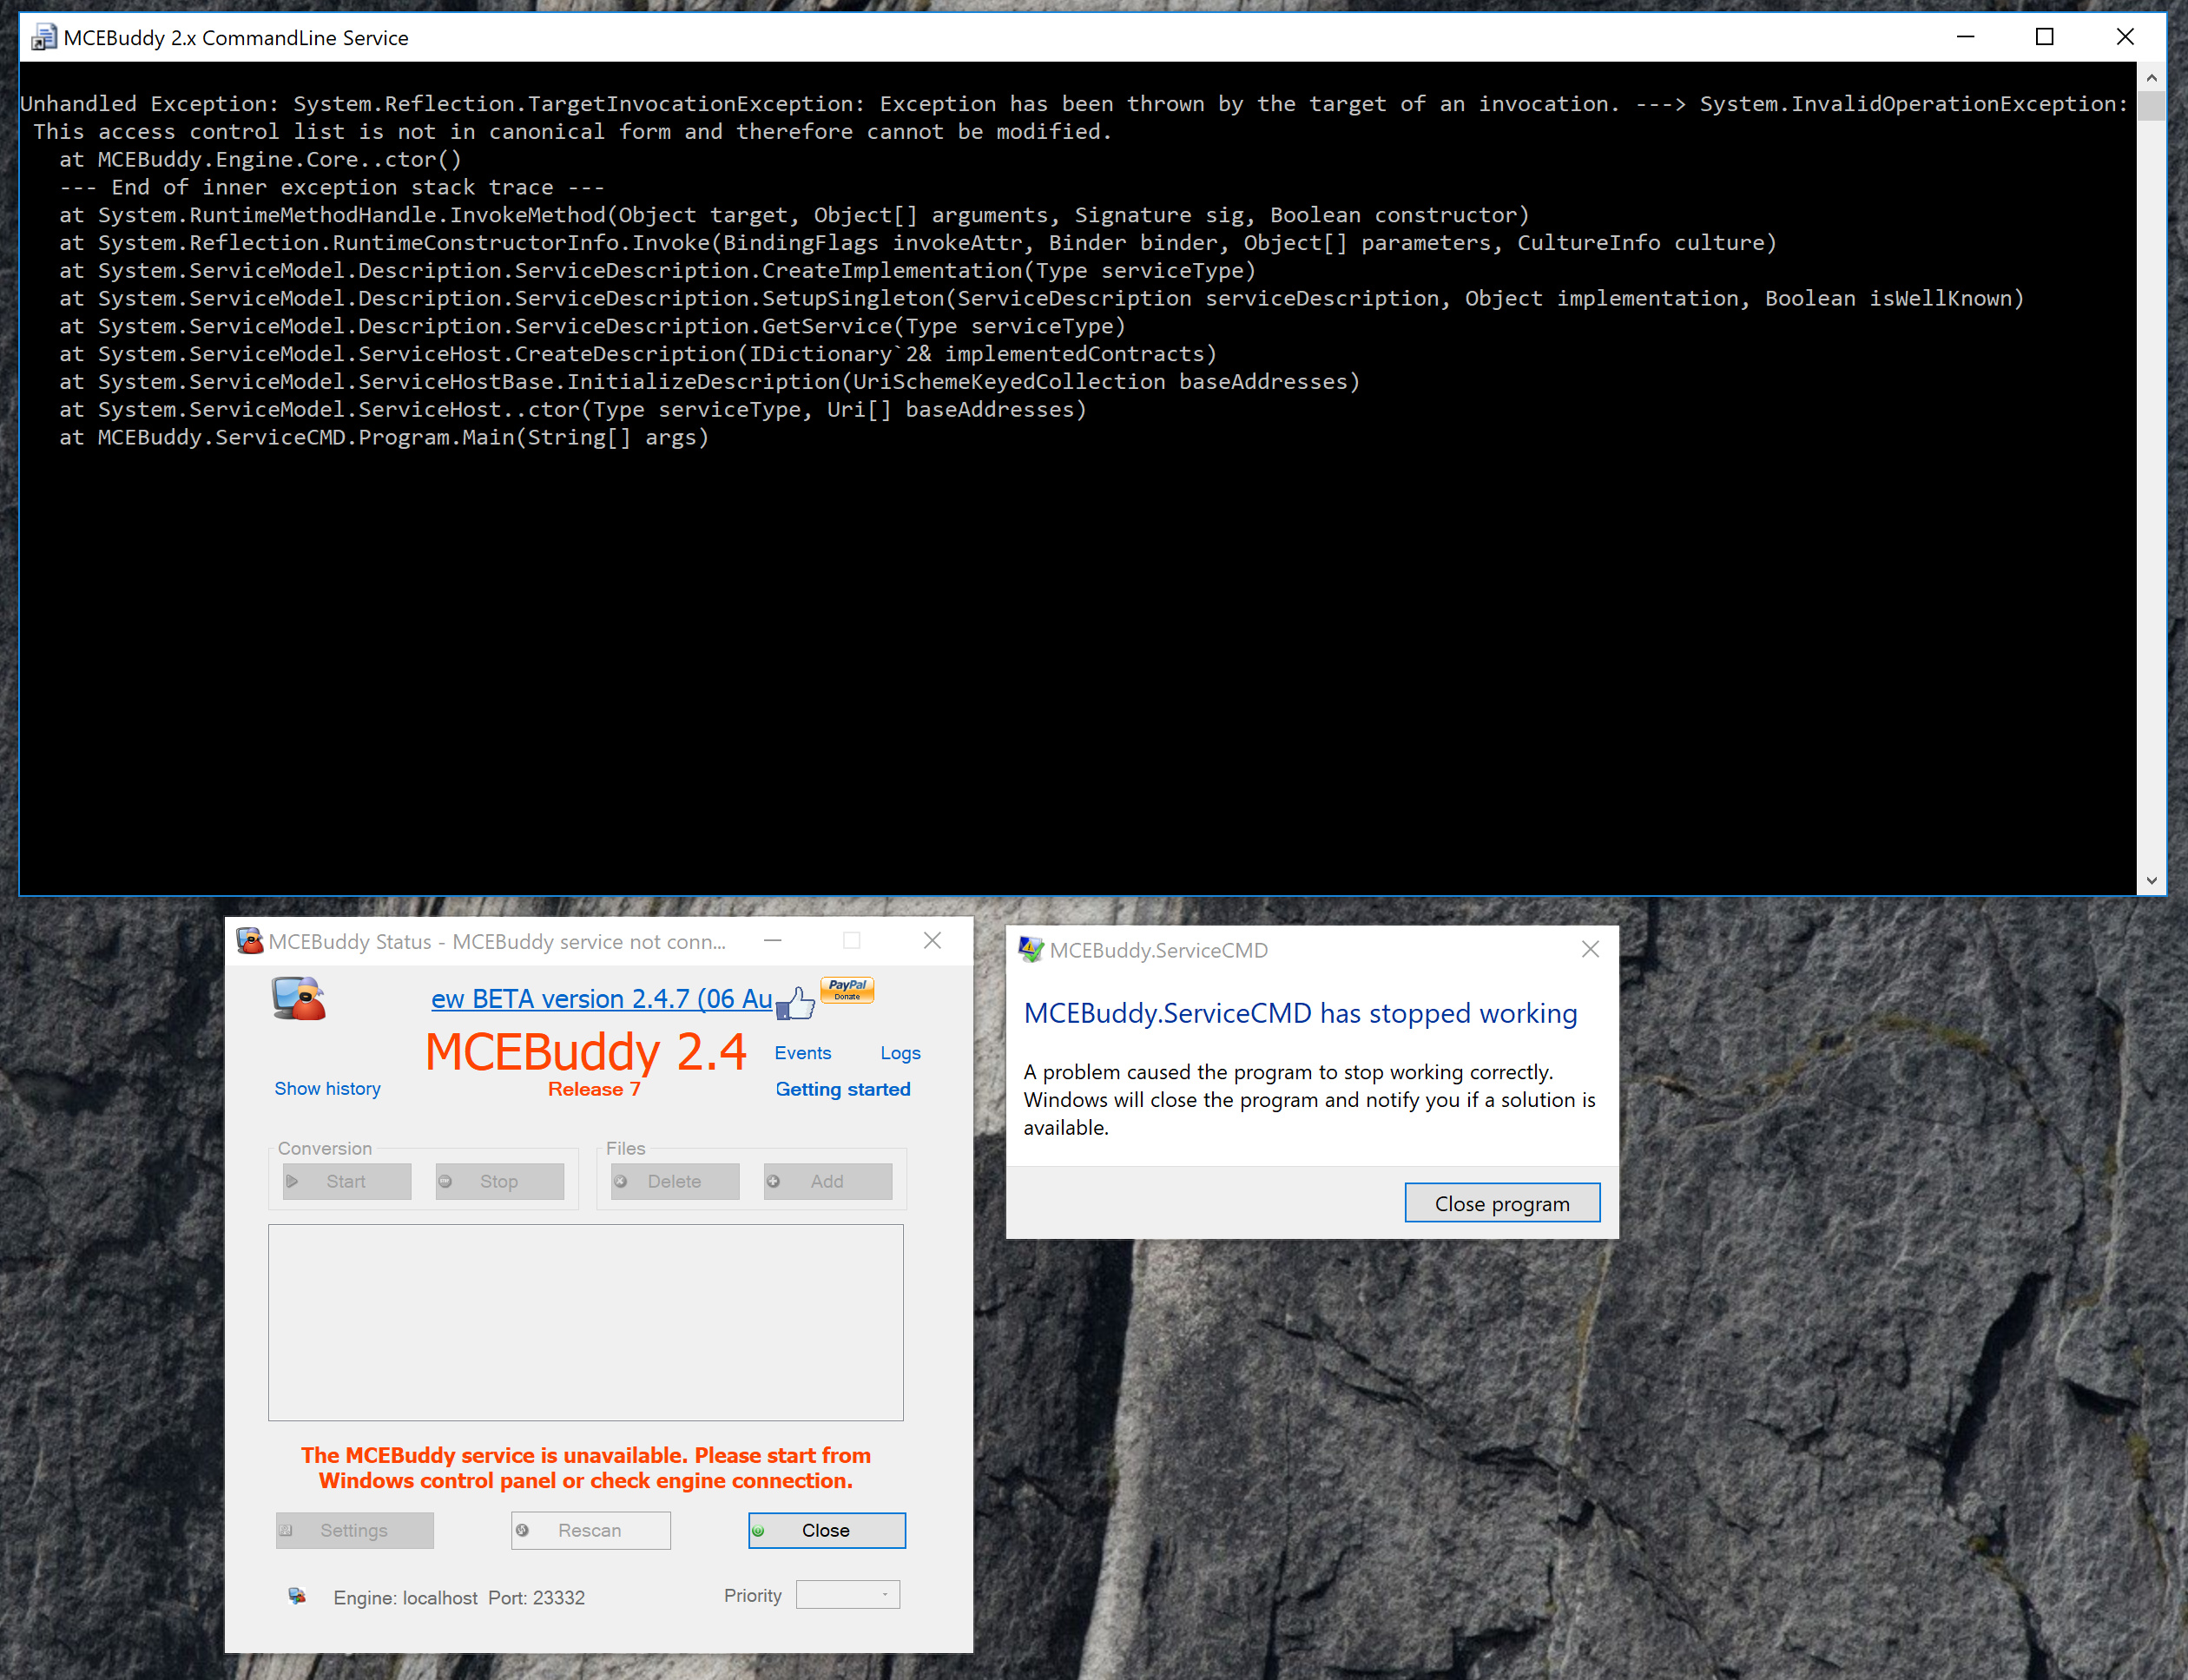
Task: Click the Getting started link
Action: pos(842,1089)
